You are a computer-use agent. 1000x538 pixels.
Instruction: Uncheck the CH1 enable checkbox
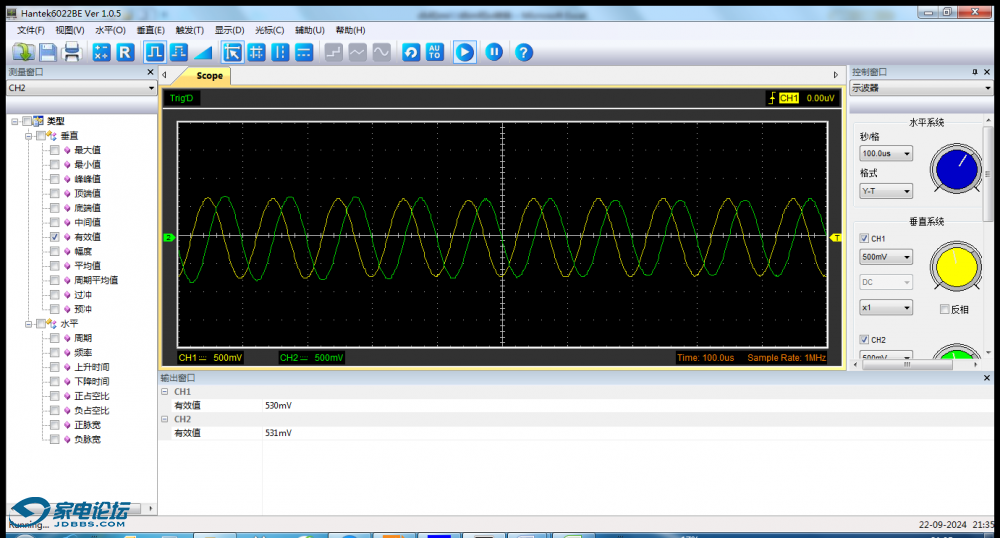pyautogui.click(x=864, y=238)
